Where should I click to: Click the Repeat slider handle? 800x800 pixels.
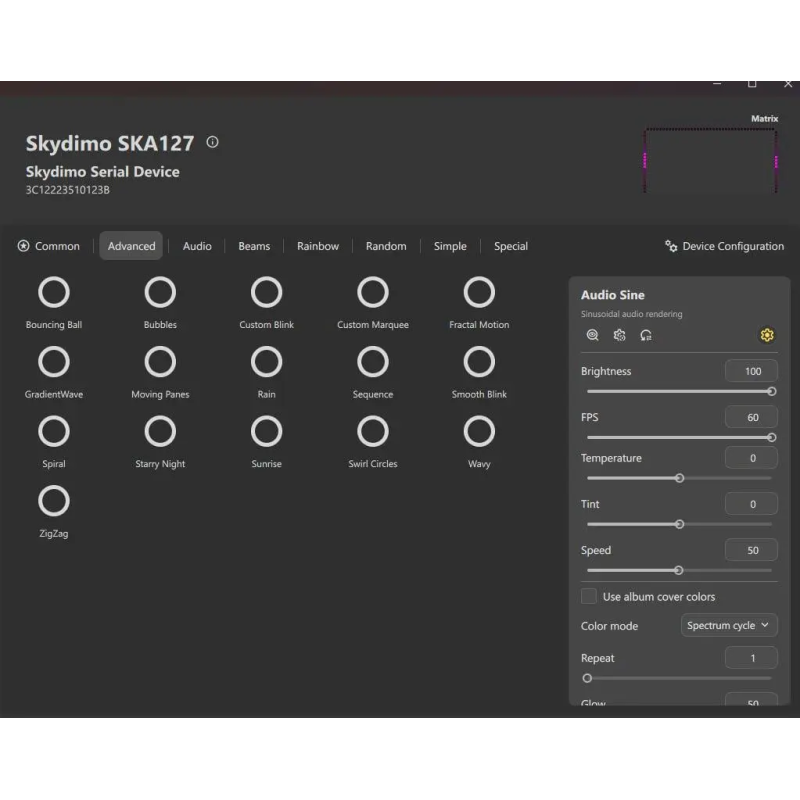pyautogui.click(x=587, y=678)
